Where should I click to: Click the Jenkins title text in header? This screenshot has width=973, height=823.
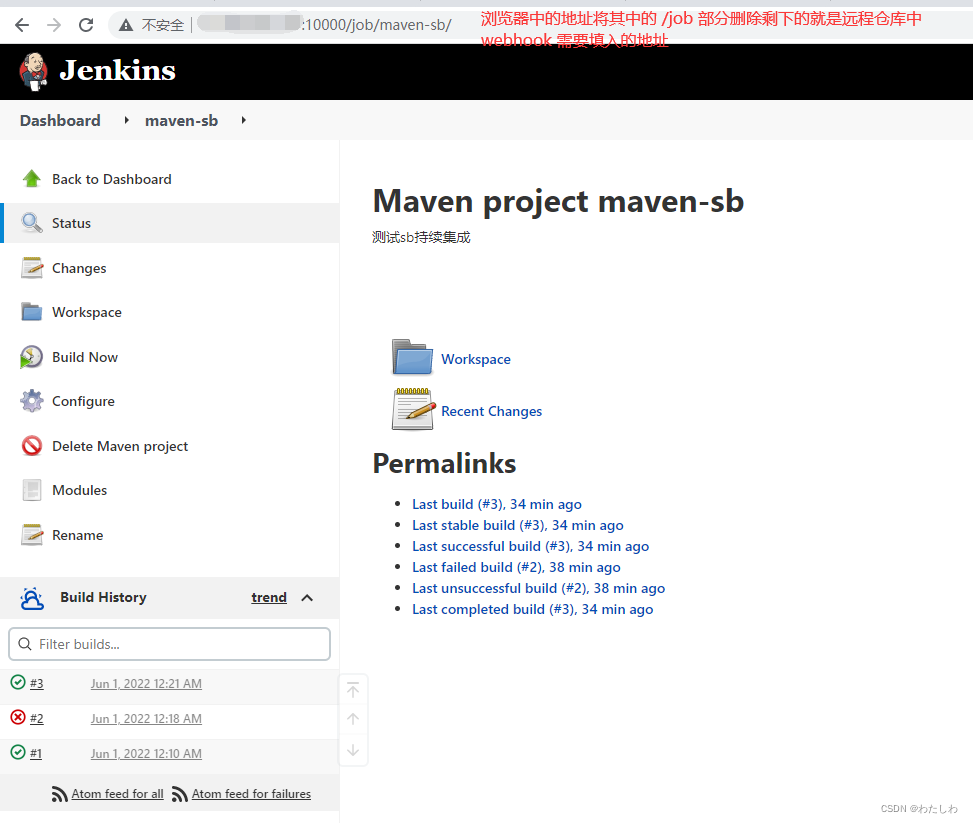tap(117, 70)
